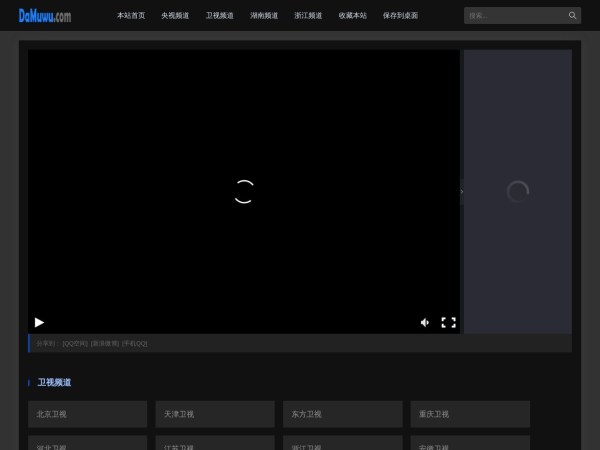Share to QQ空间 below the player
The width and height of the screenshot is (600, 450).
(75, 343)
